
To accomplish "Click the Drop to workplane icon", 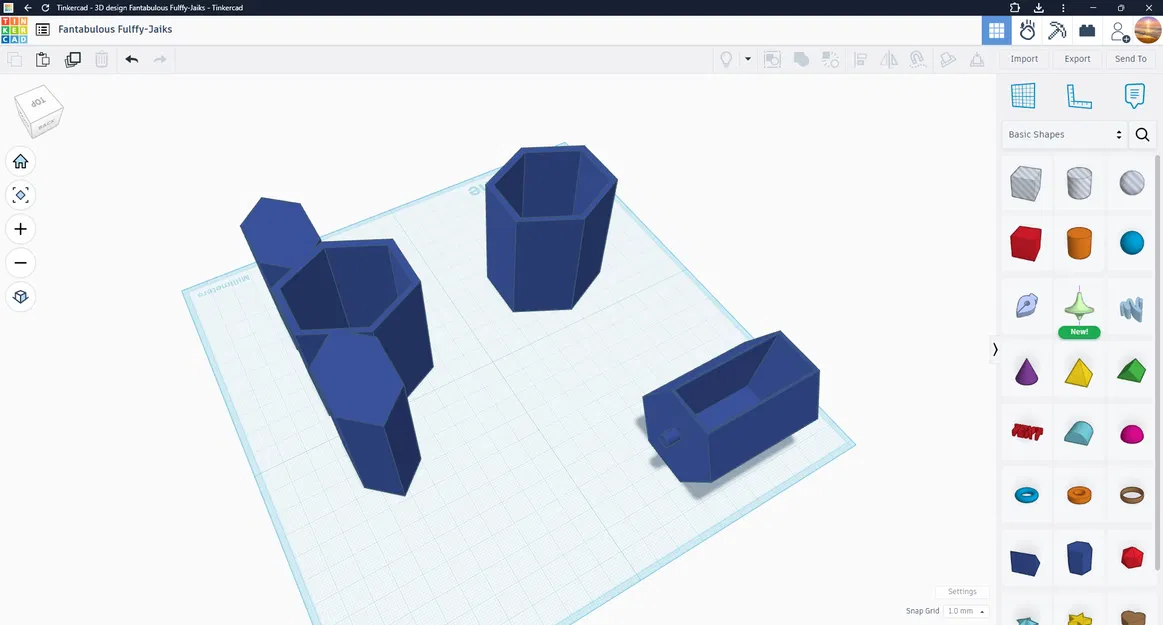I will pyautogui.click(x=977, y=59).
